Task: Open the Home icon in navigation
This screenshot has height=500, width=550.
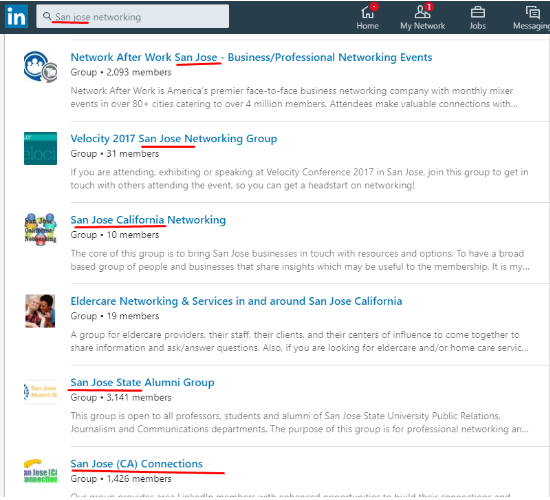Action: (x=367, y=13)
